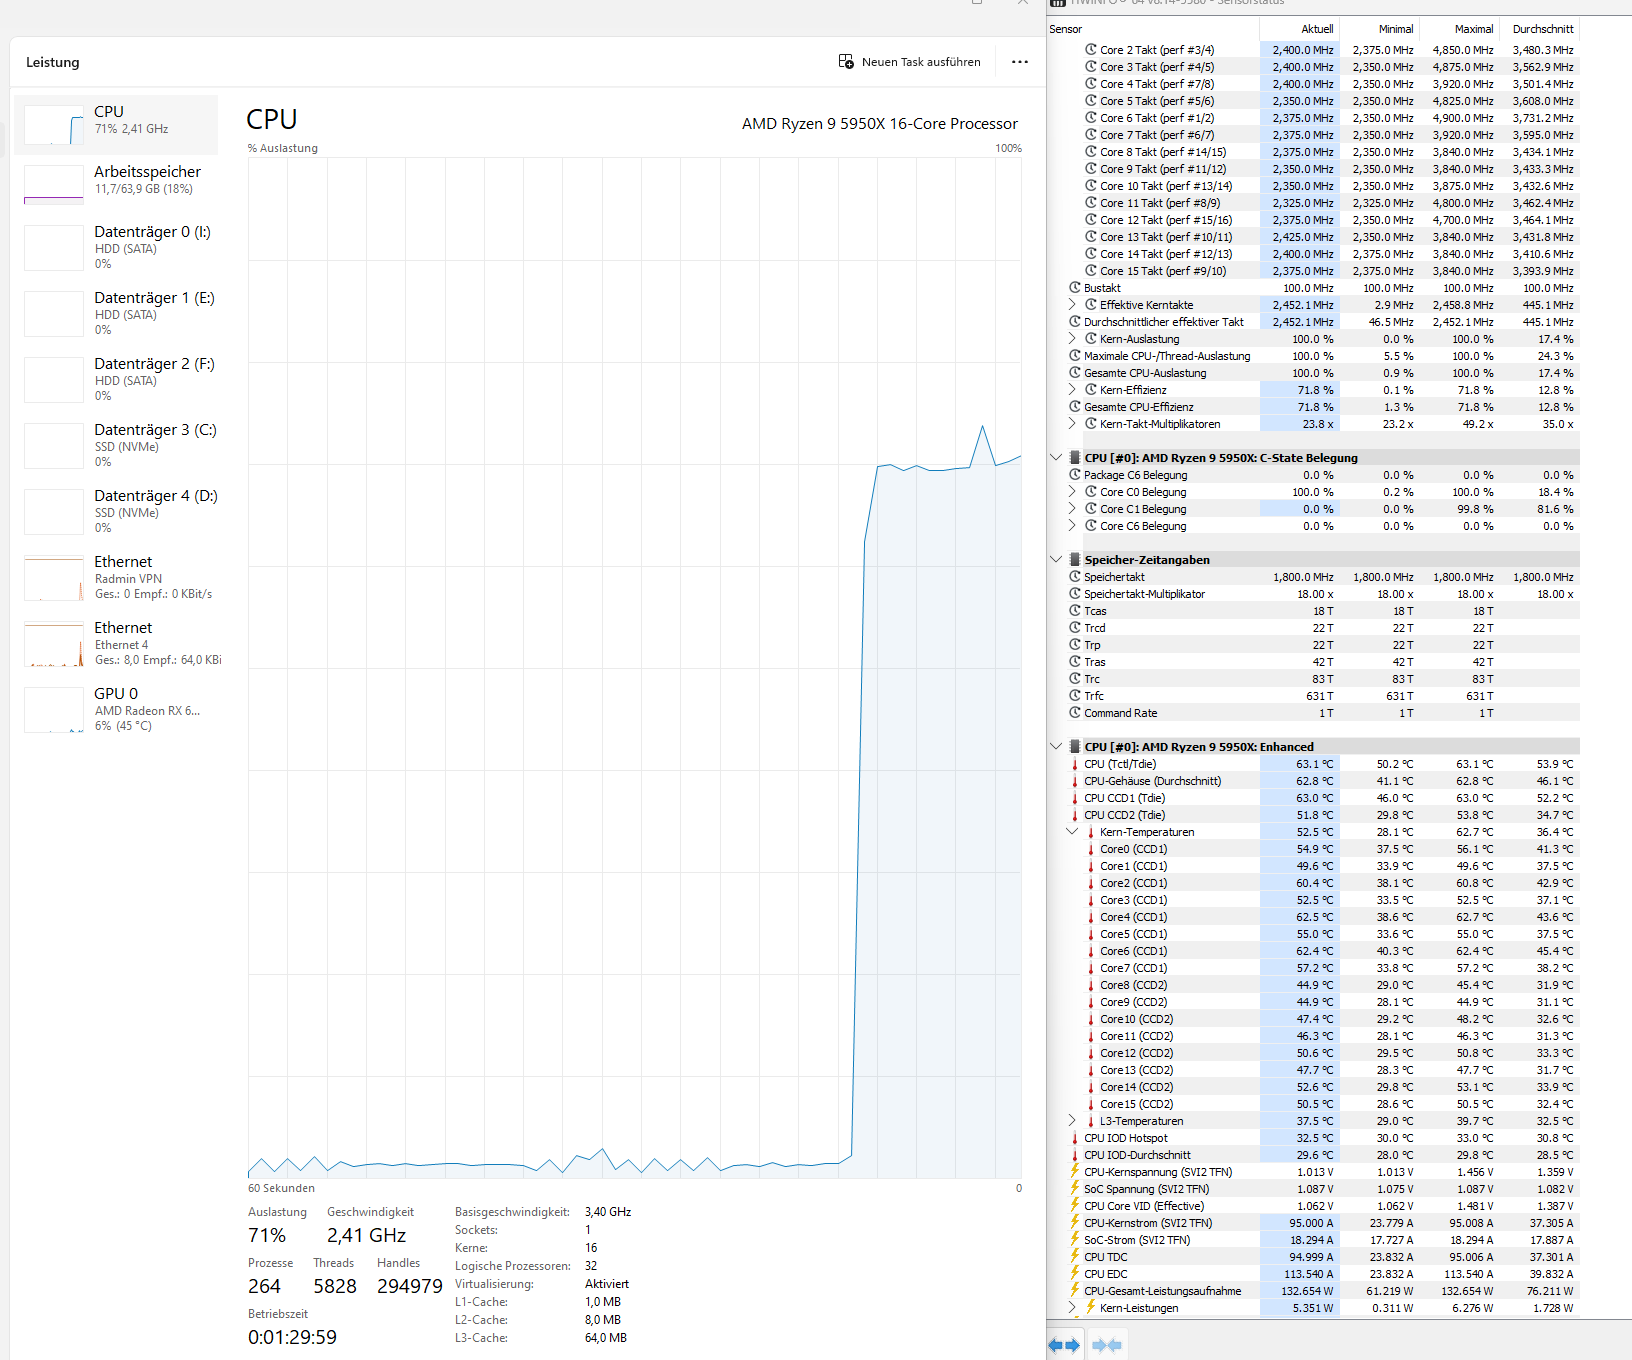The width and height of the screenshot is (1632, 1360).
Task: Select CPU in Task Manager performance list
Action: tap(116, 125)
